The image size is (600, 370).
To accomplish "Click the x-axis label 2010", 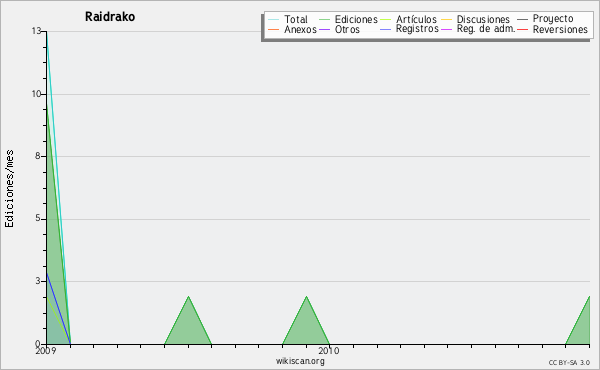I will click(x=329, y=350).
